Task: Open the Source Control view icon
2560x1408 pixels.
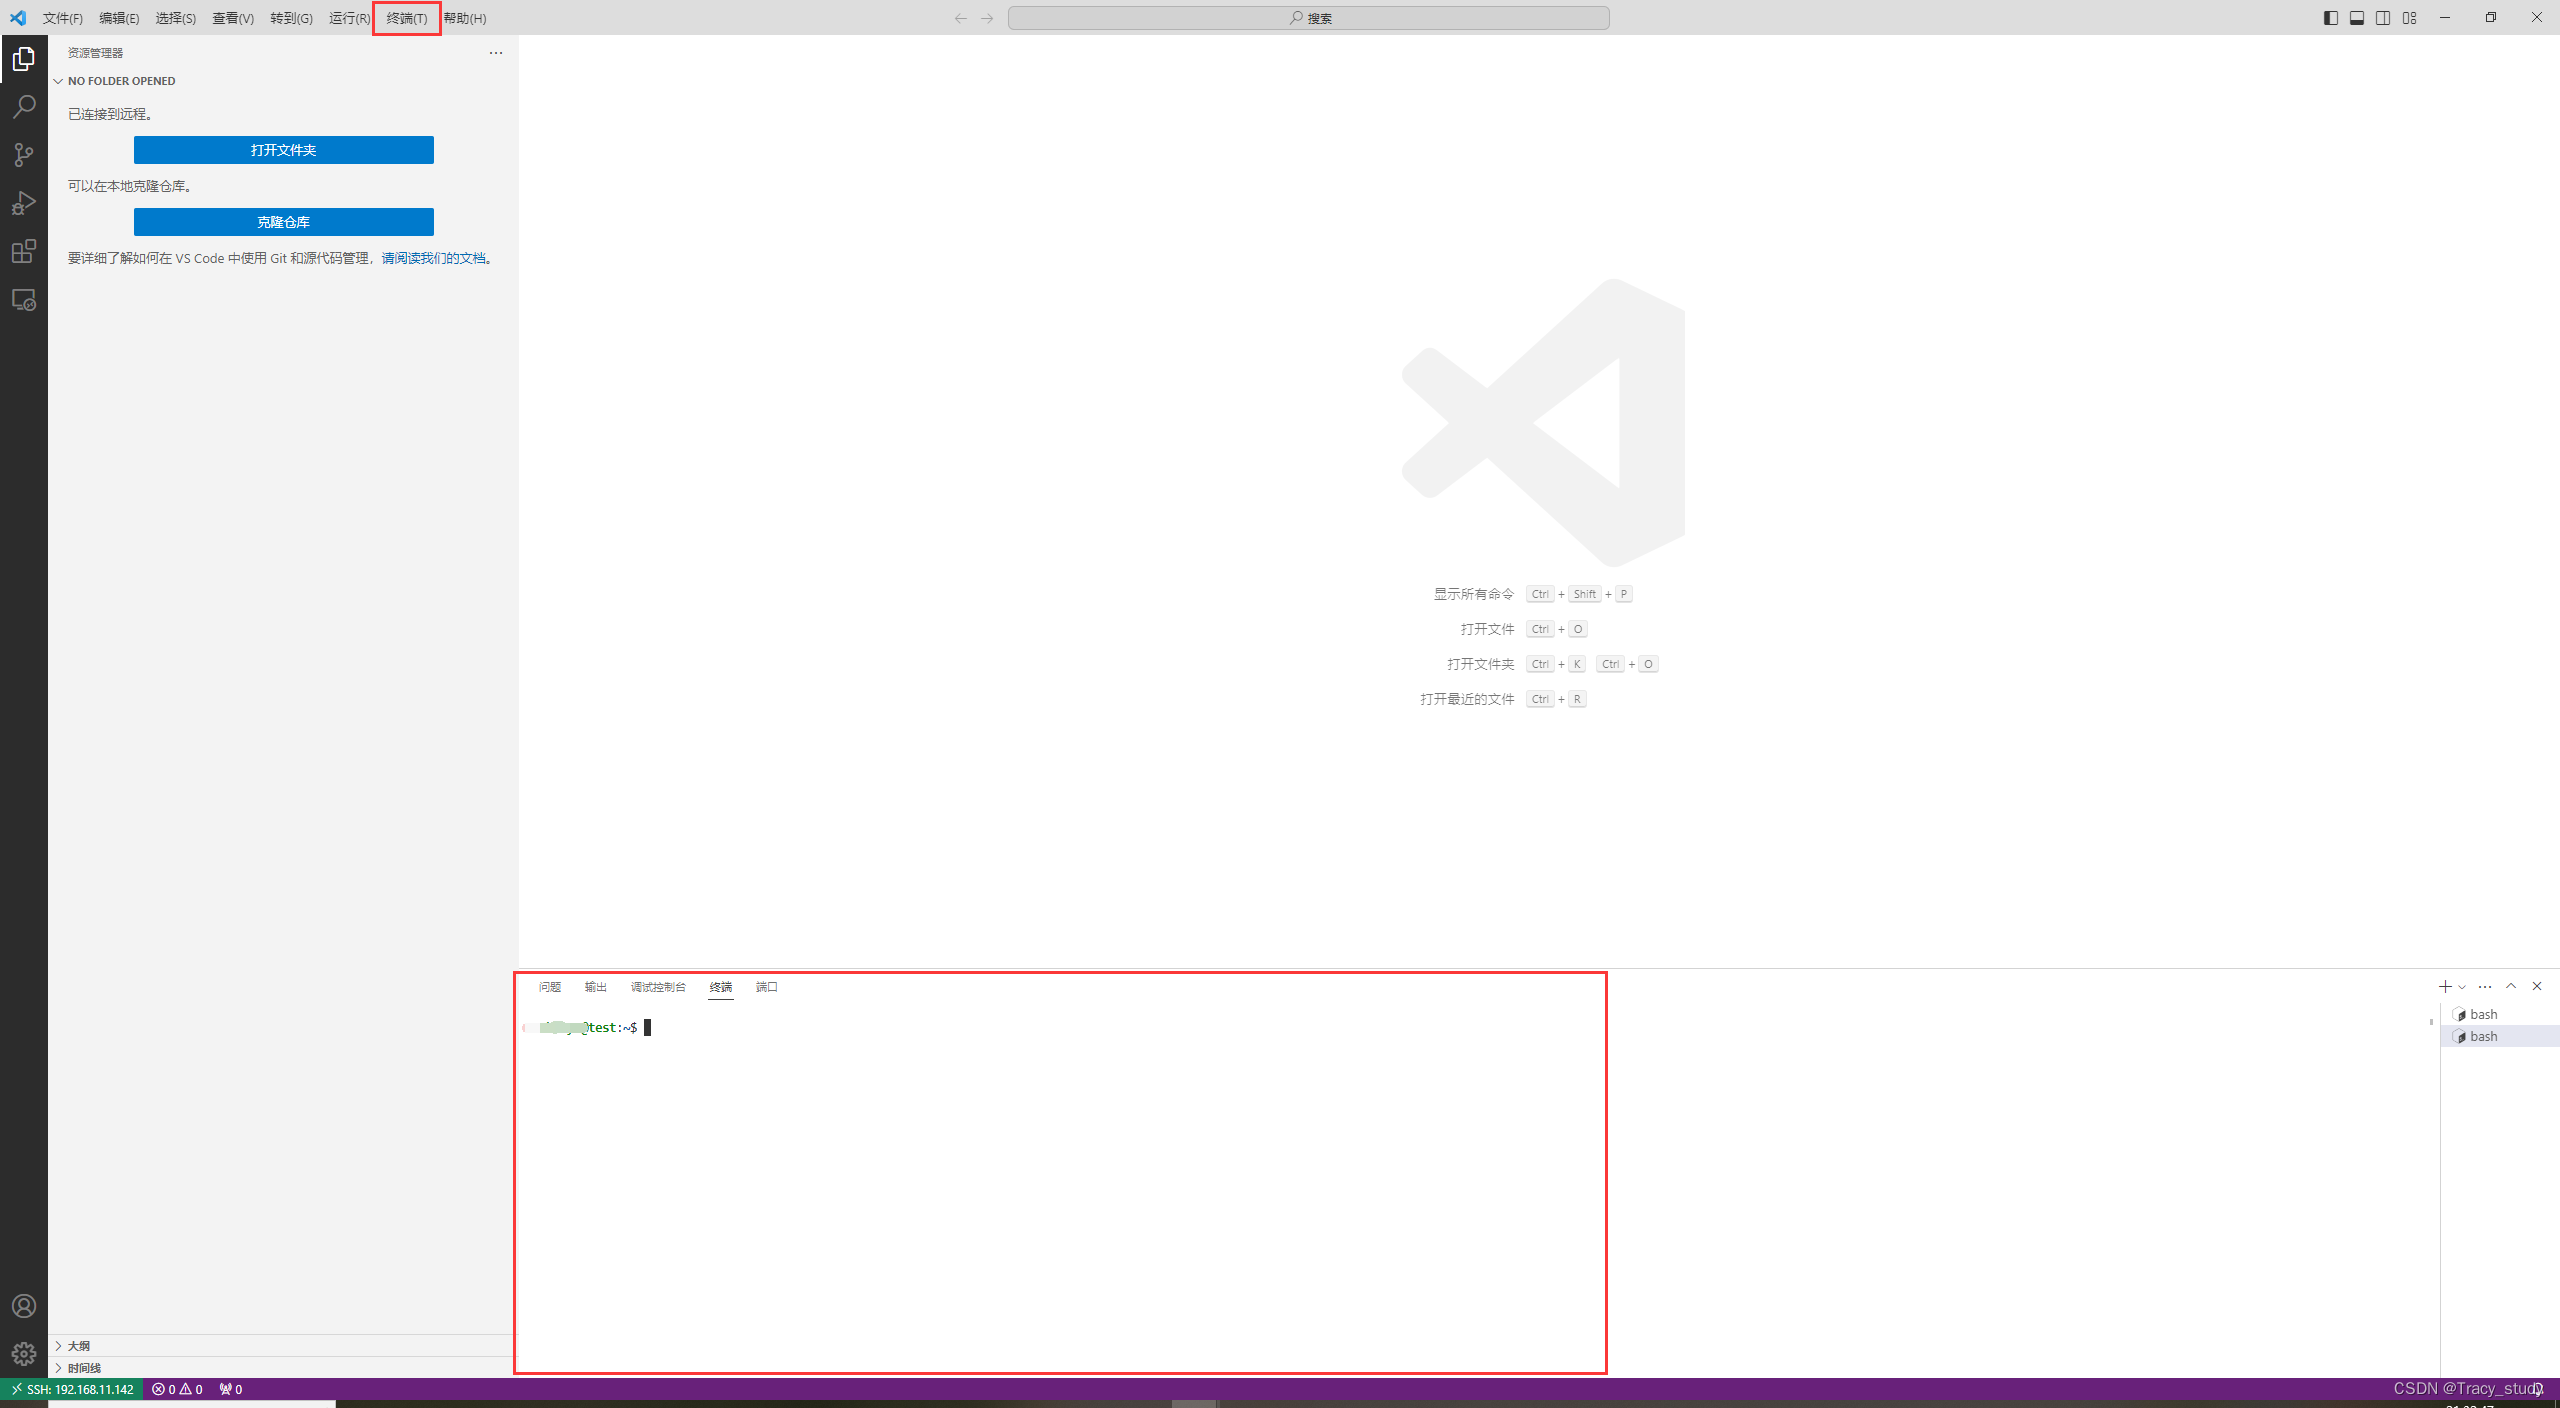Action: click(x=24, y=155)
